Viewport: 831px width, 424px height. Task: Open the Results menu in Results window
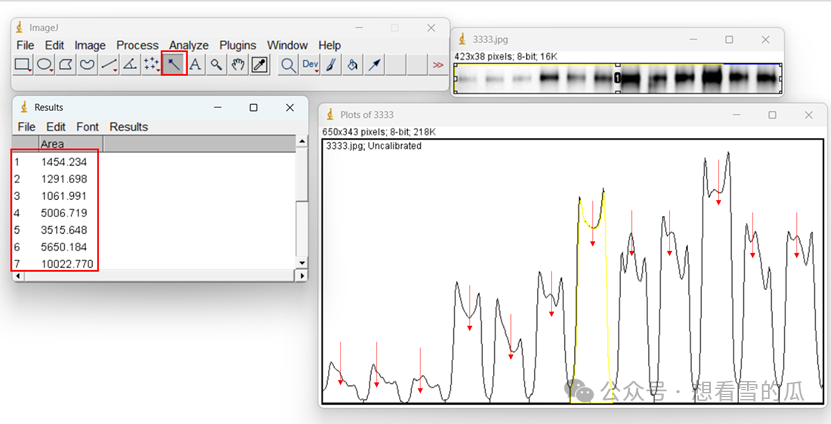tap(129, 127)
